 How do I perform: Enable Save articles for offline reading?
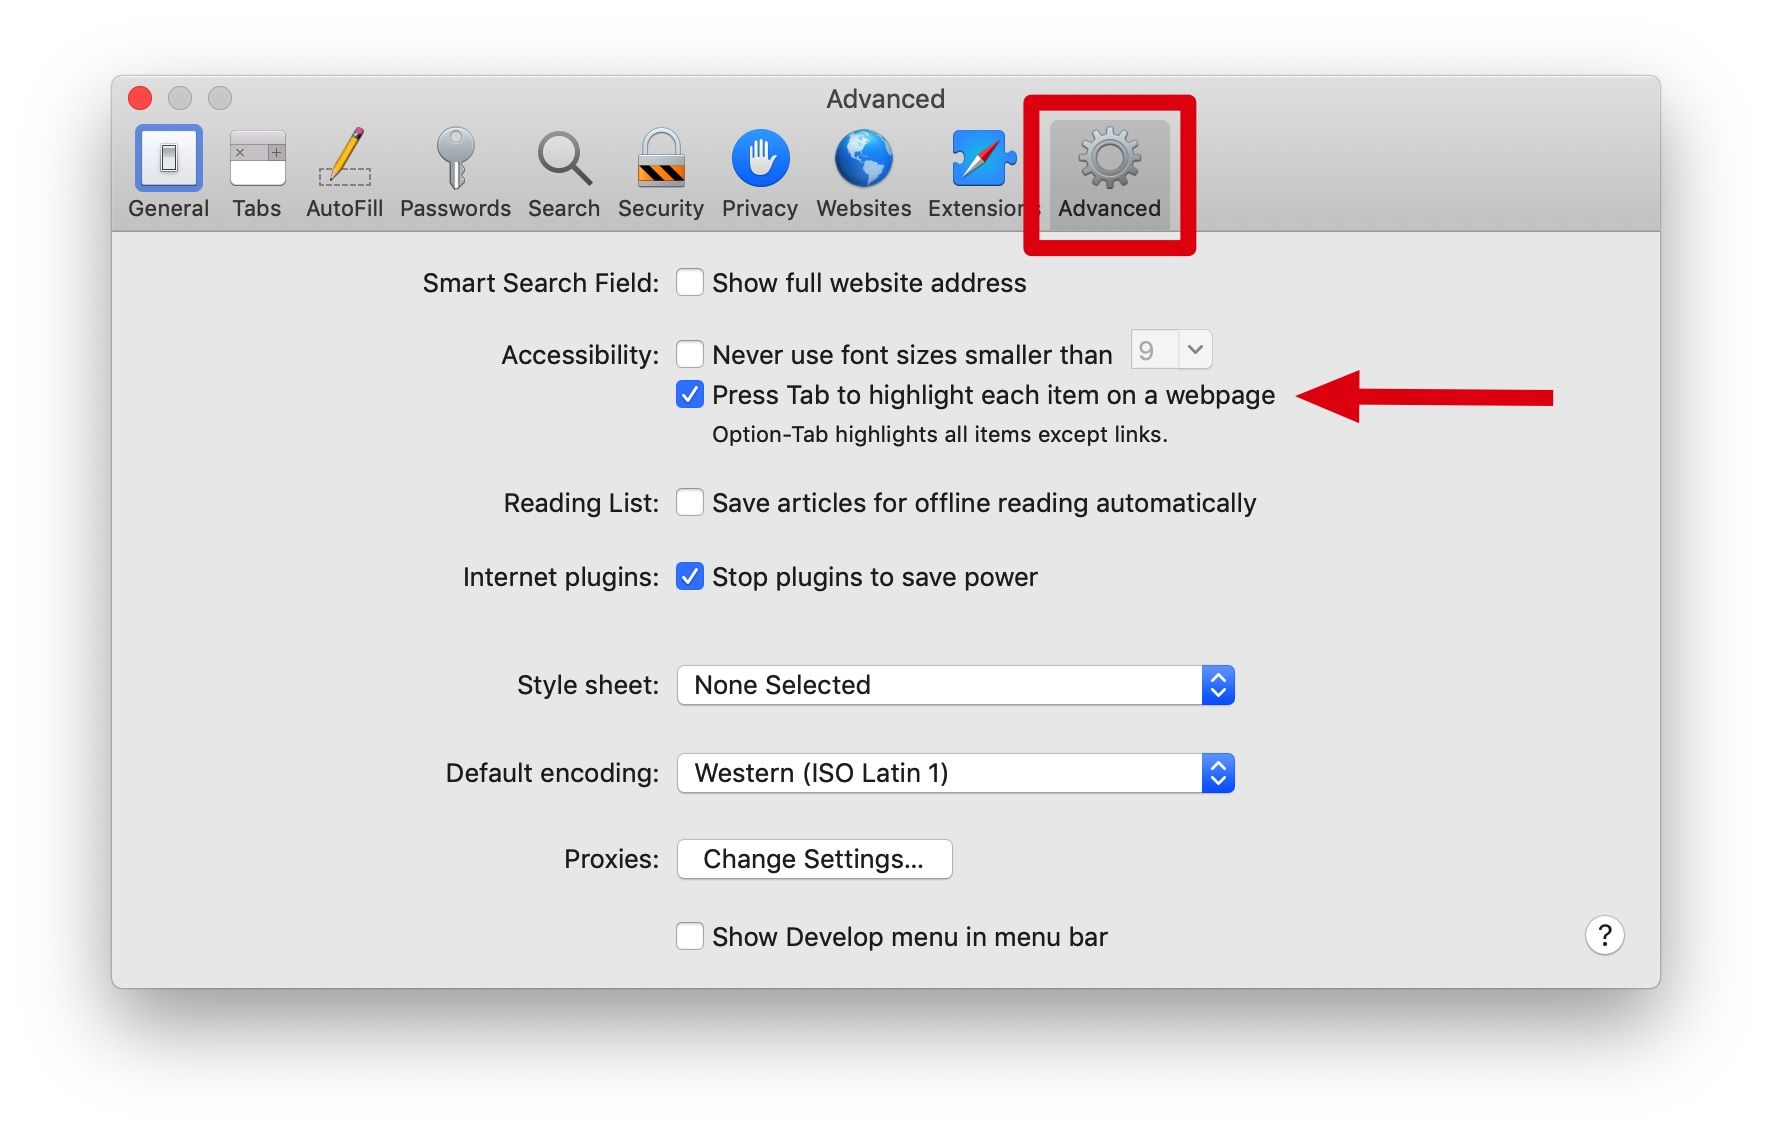[690, 502]
